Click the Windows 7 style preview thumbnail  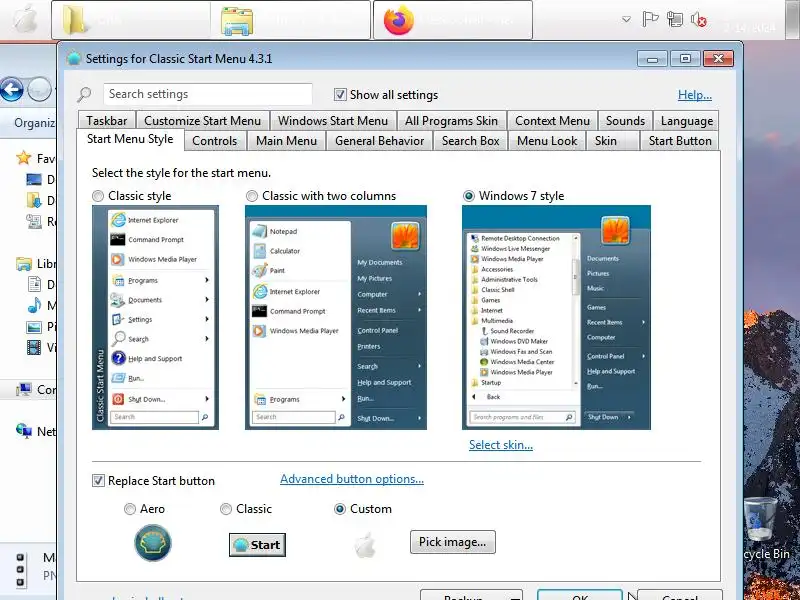[x=556, y=317]
